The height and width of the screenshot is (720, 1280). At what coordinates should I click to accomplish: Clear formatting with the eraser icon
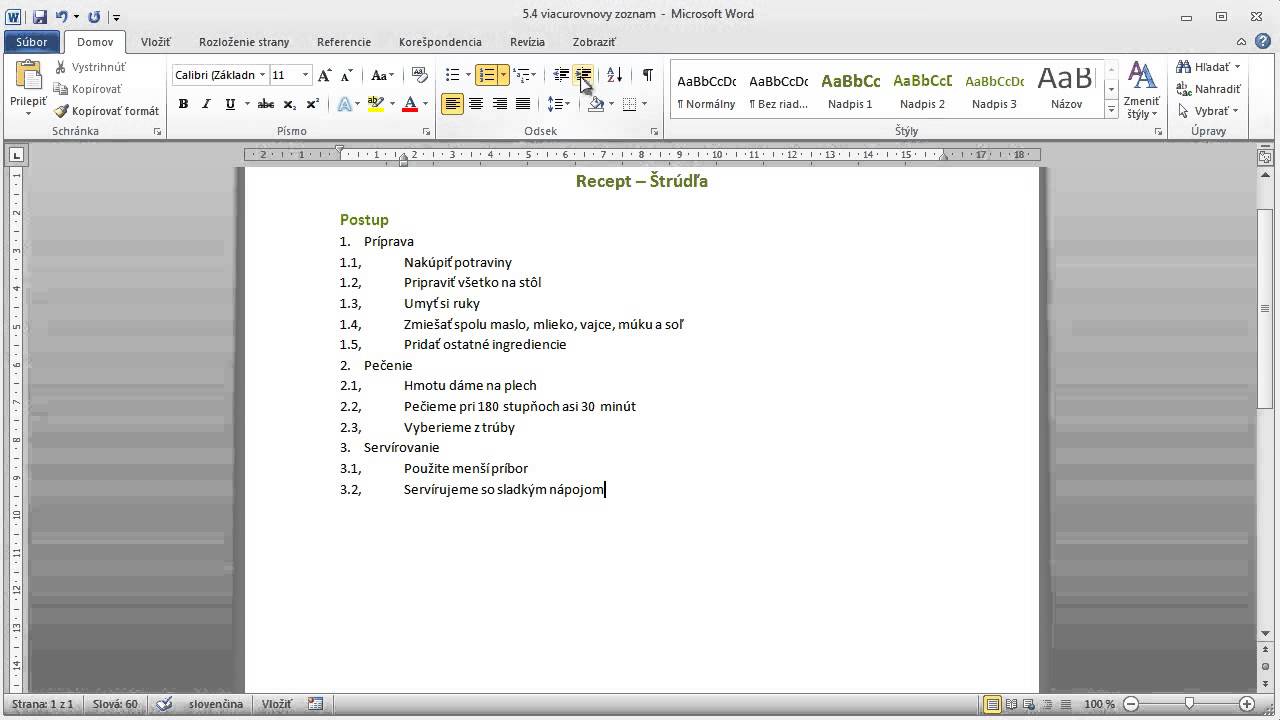tap(420, 75)
